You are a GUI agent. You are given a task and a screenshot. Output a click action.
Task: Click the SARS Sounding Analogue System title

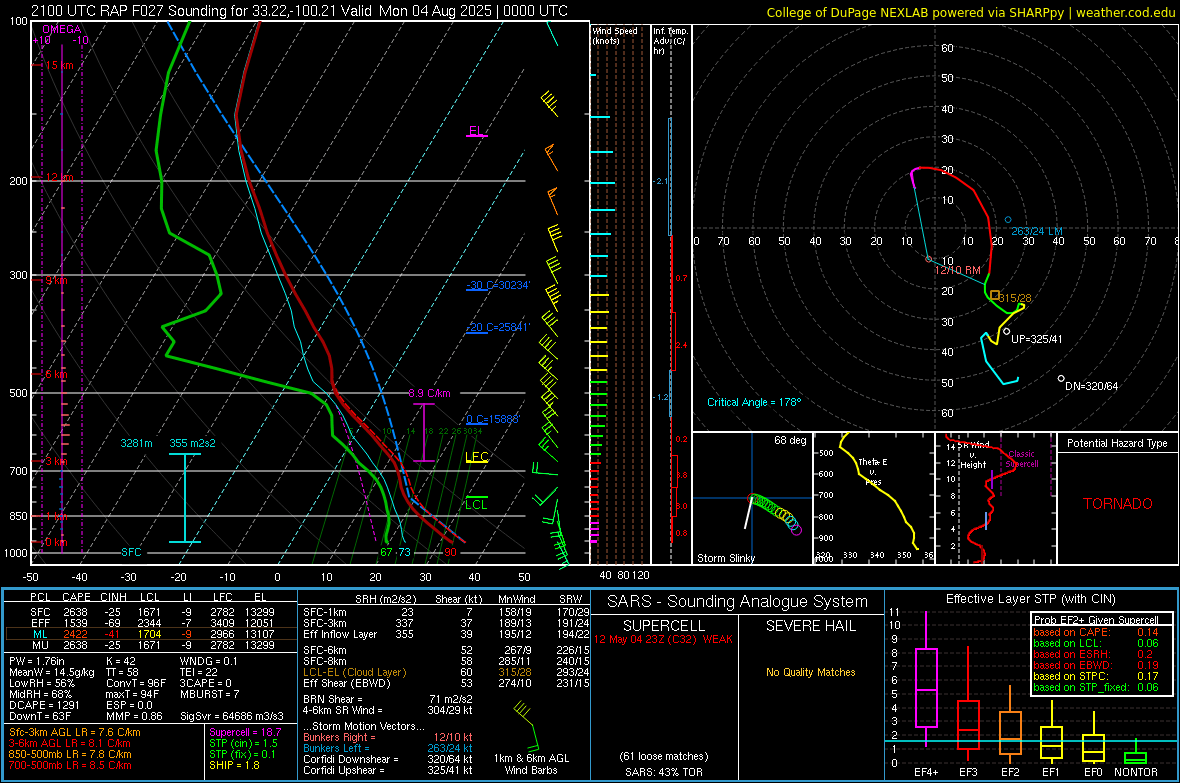click(738, 602)
